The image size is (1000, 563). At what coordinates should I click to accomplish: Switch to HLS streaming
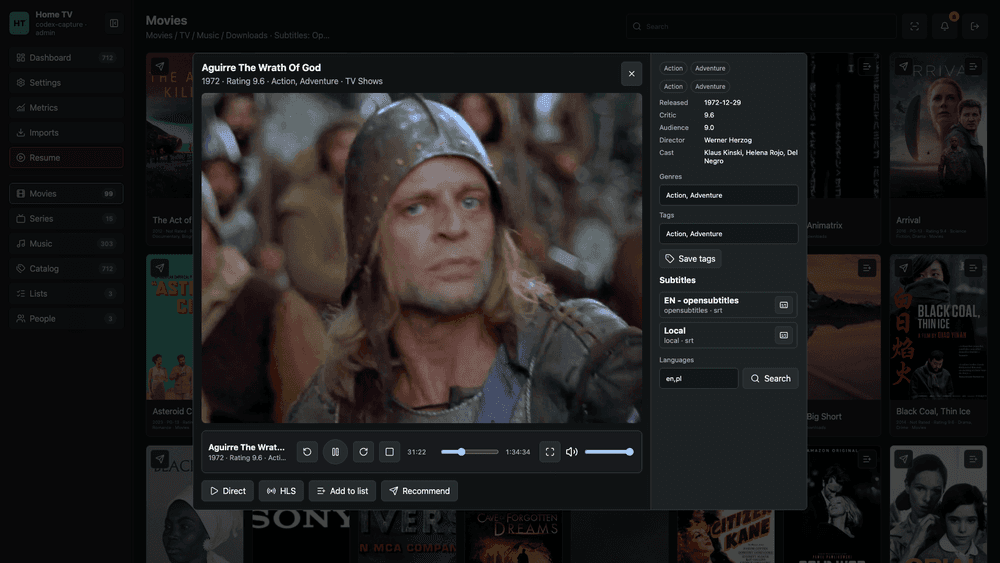pos(281,491)
